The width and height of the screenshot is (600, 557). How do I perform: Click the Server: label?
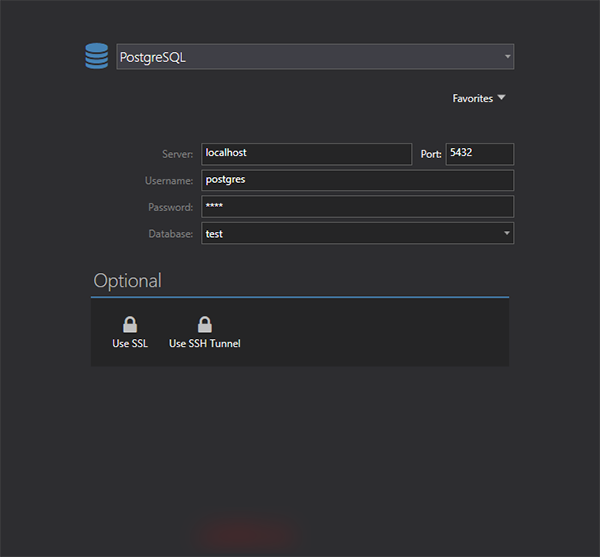pos(178,154)
